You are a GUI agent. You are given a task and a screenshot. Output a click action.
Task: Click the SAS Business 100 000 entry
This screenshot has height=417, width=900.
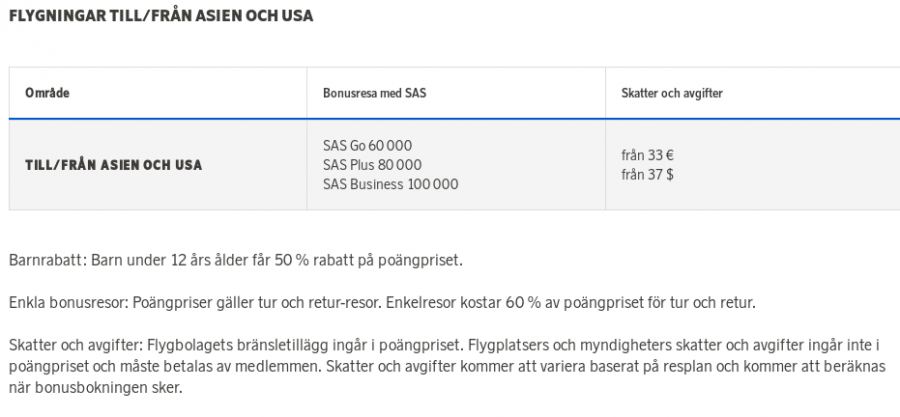click(390, 185)
